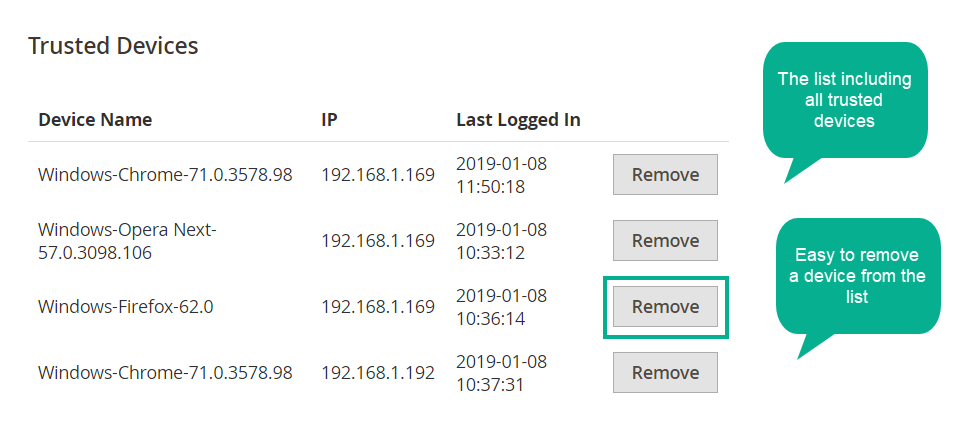Click the Last Logged In column header
Image resolution: width=962 pixels, height=440 pixels.
[518, 120]
